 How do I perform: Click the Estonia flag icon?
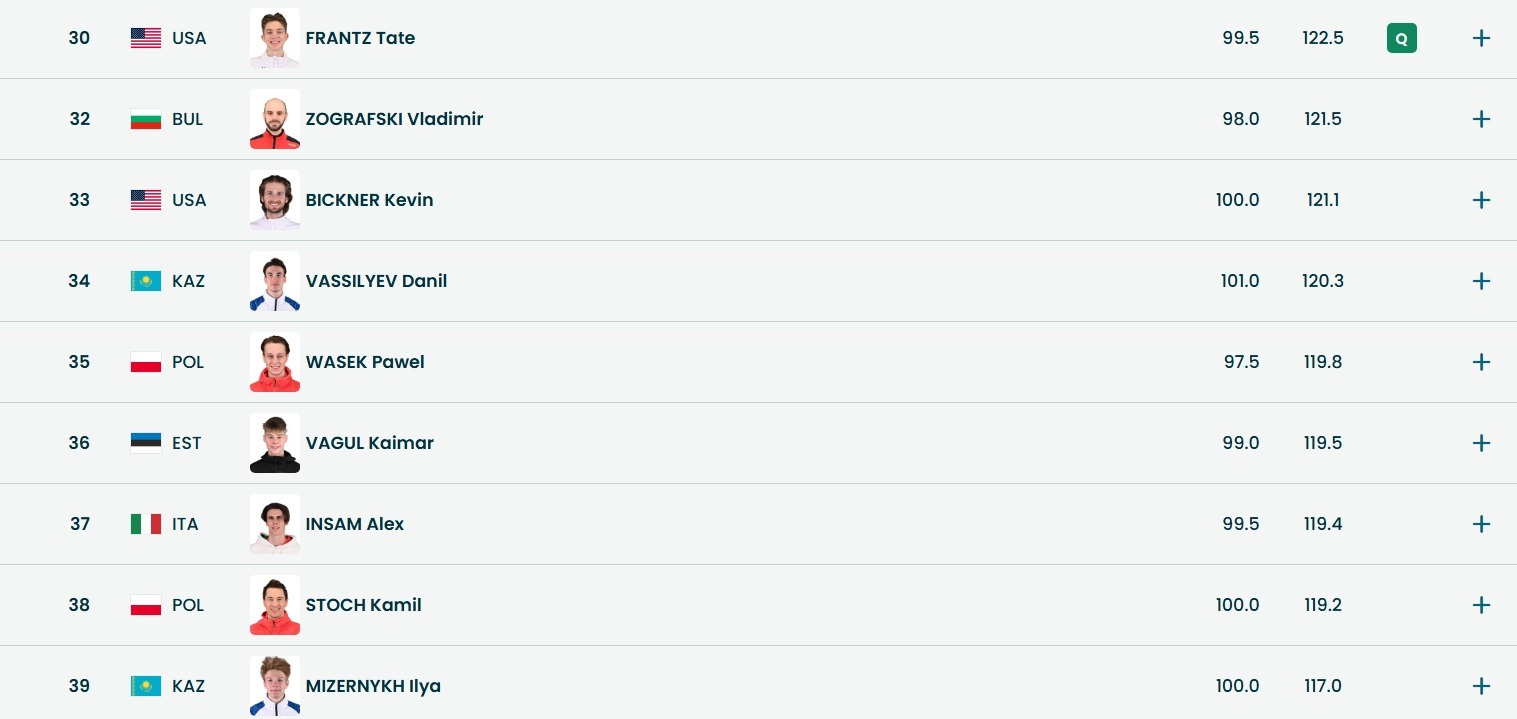click(146, 443)
